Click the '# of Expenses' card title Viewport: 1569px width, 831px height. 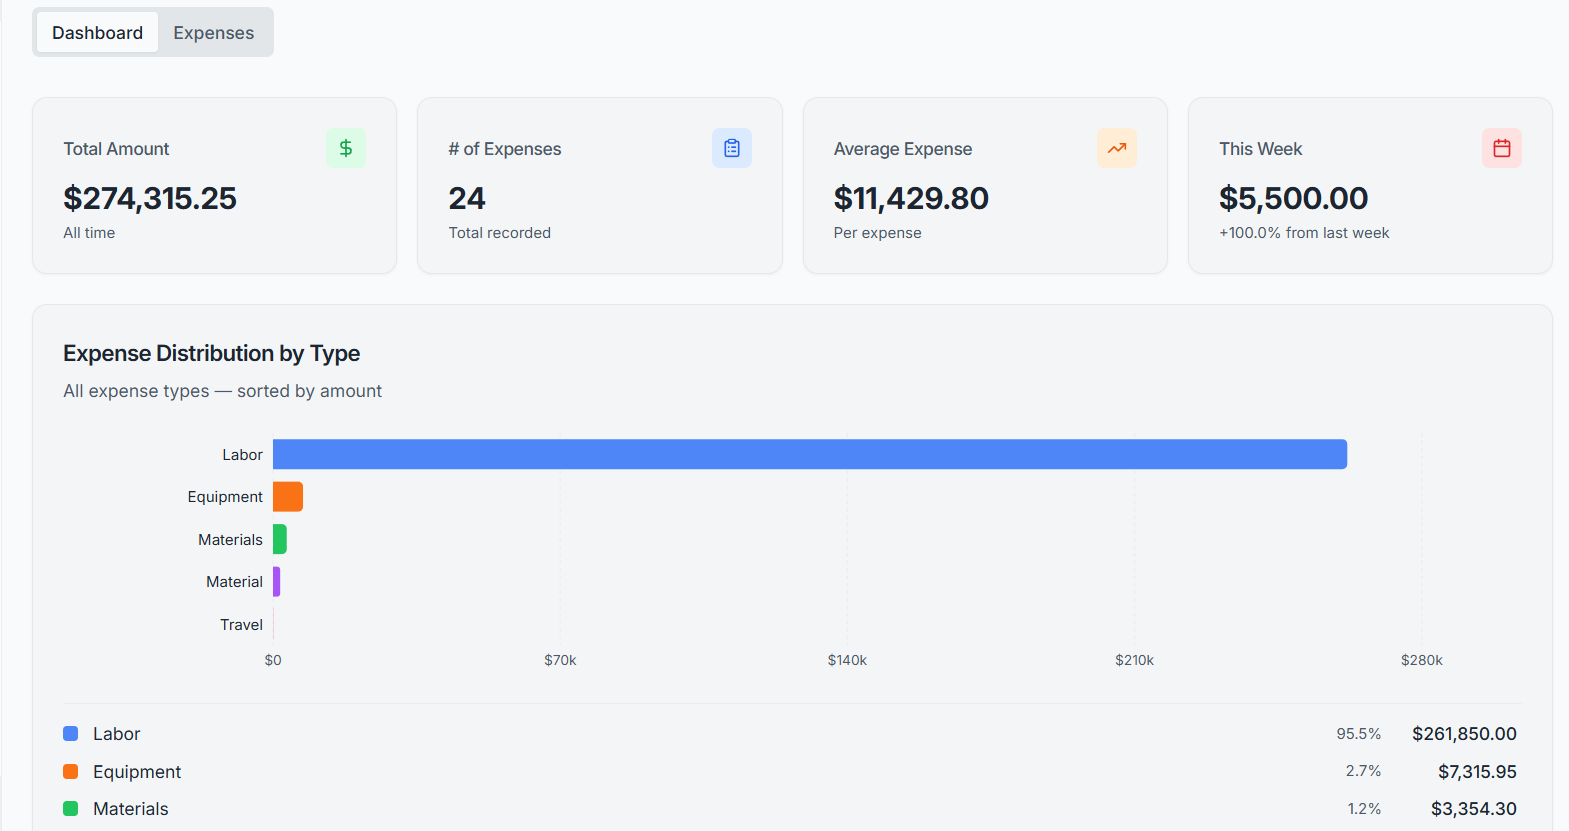point(505,149)
